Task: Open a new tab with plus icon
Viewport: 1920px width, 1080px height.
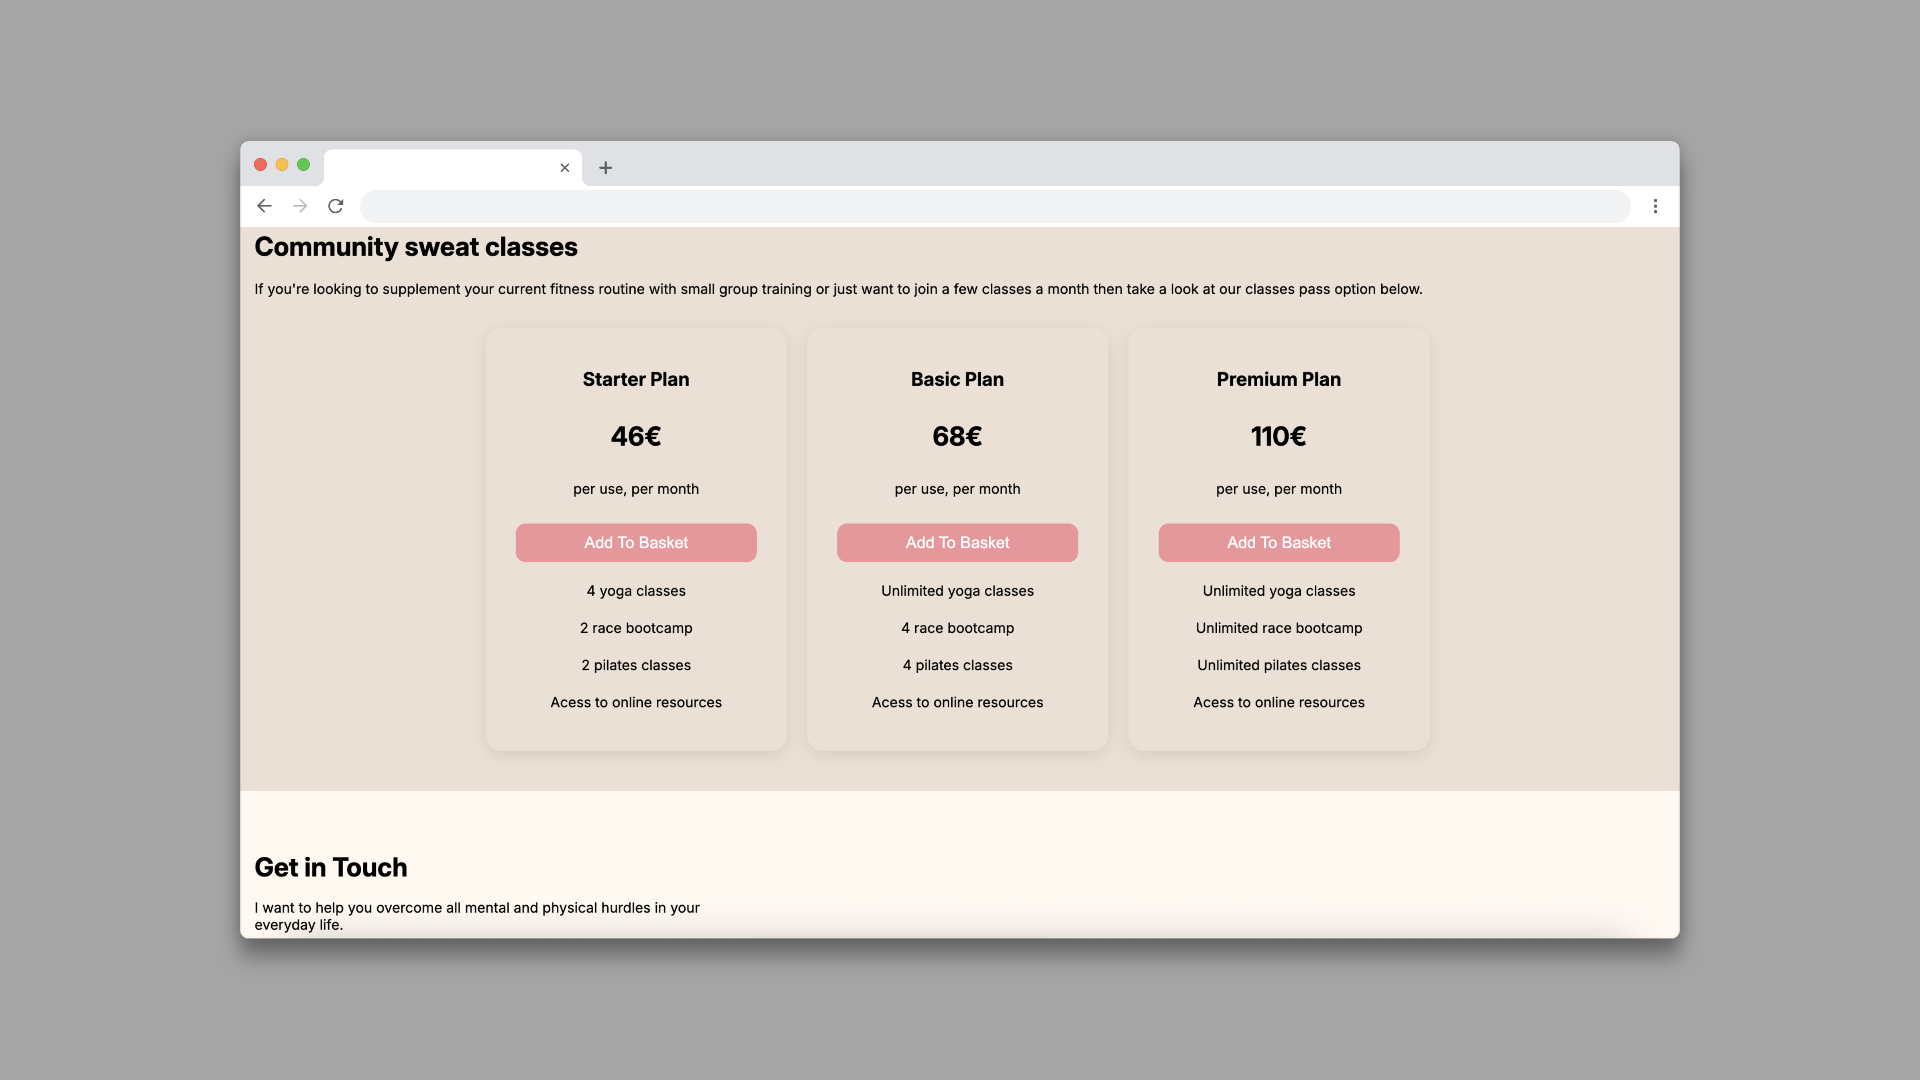Action: click(x=605, y=168)
